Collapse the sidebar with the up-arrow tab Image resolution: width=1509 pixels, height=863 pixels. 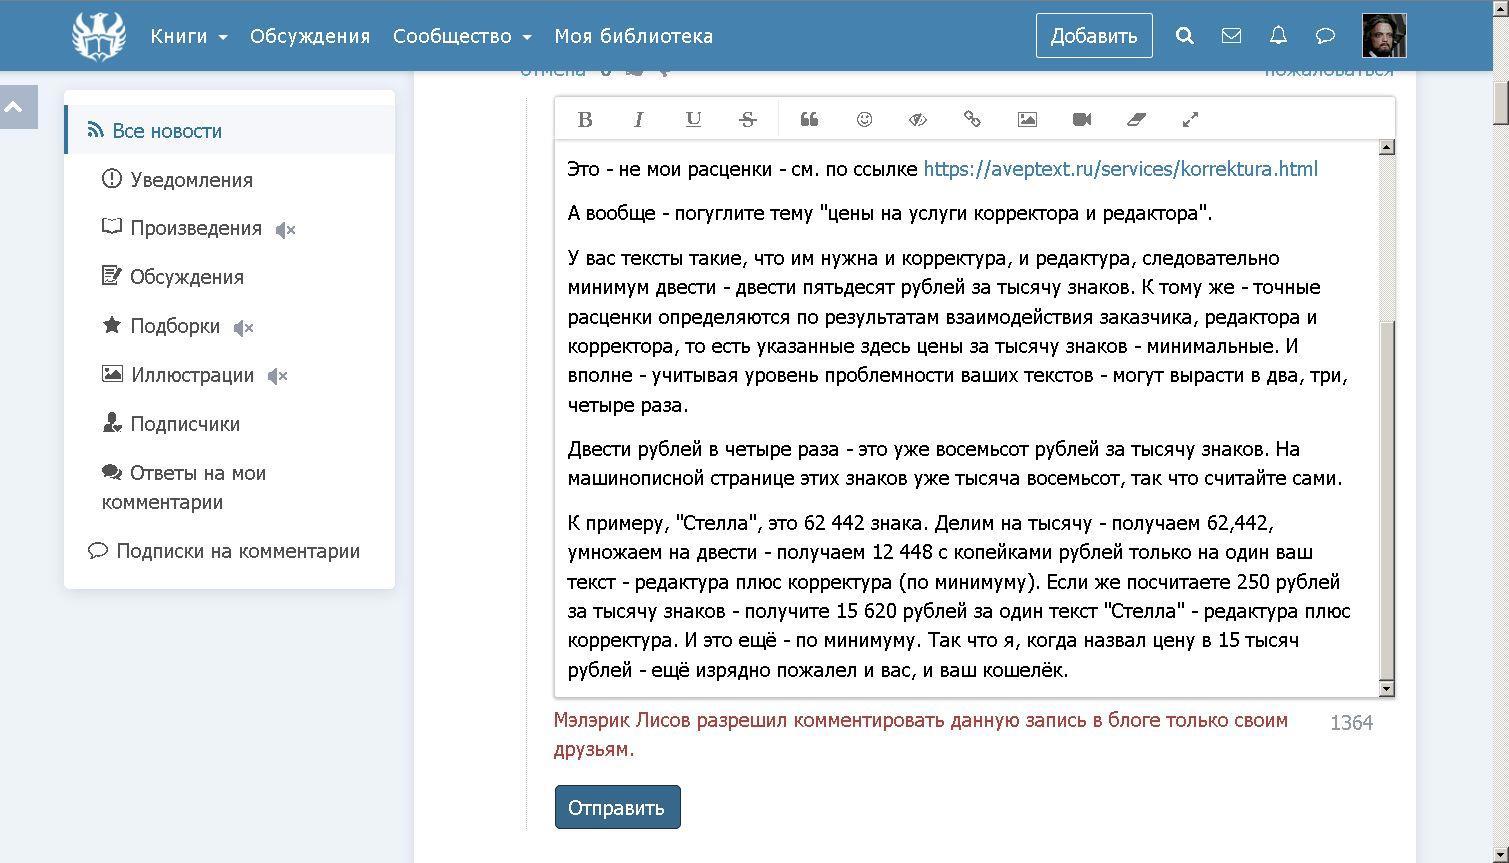[x=17, y=107]
